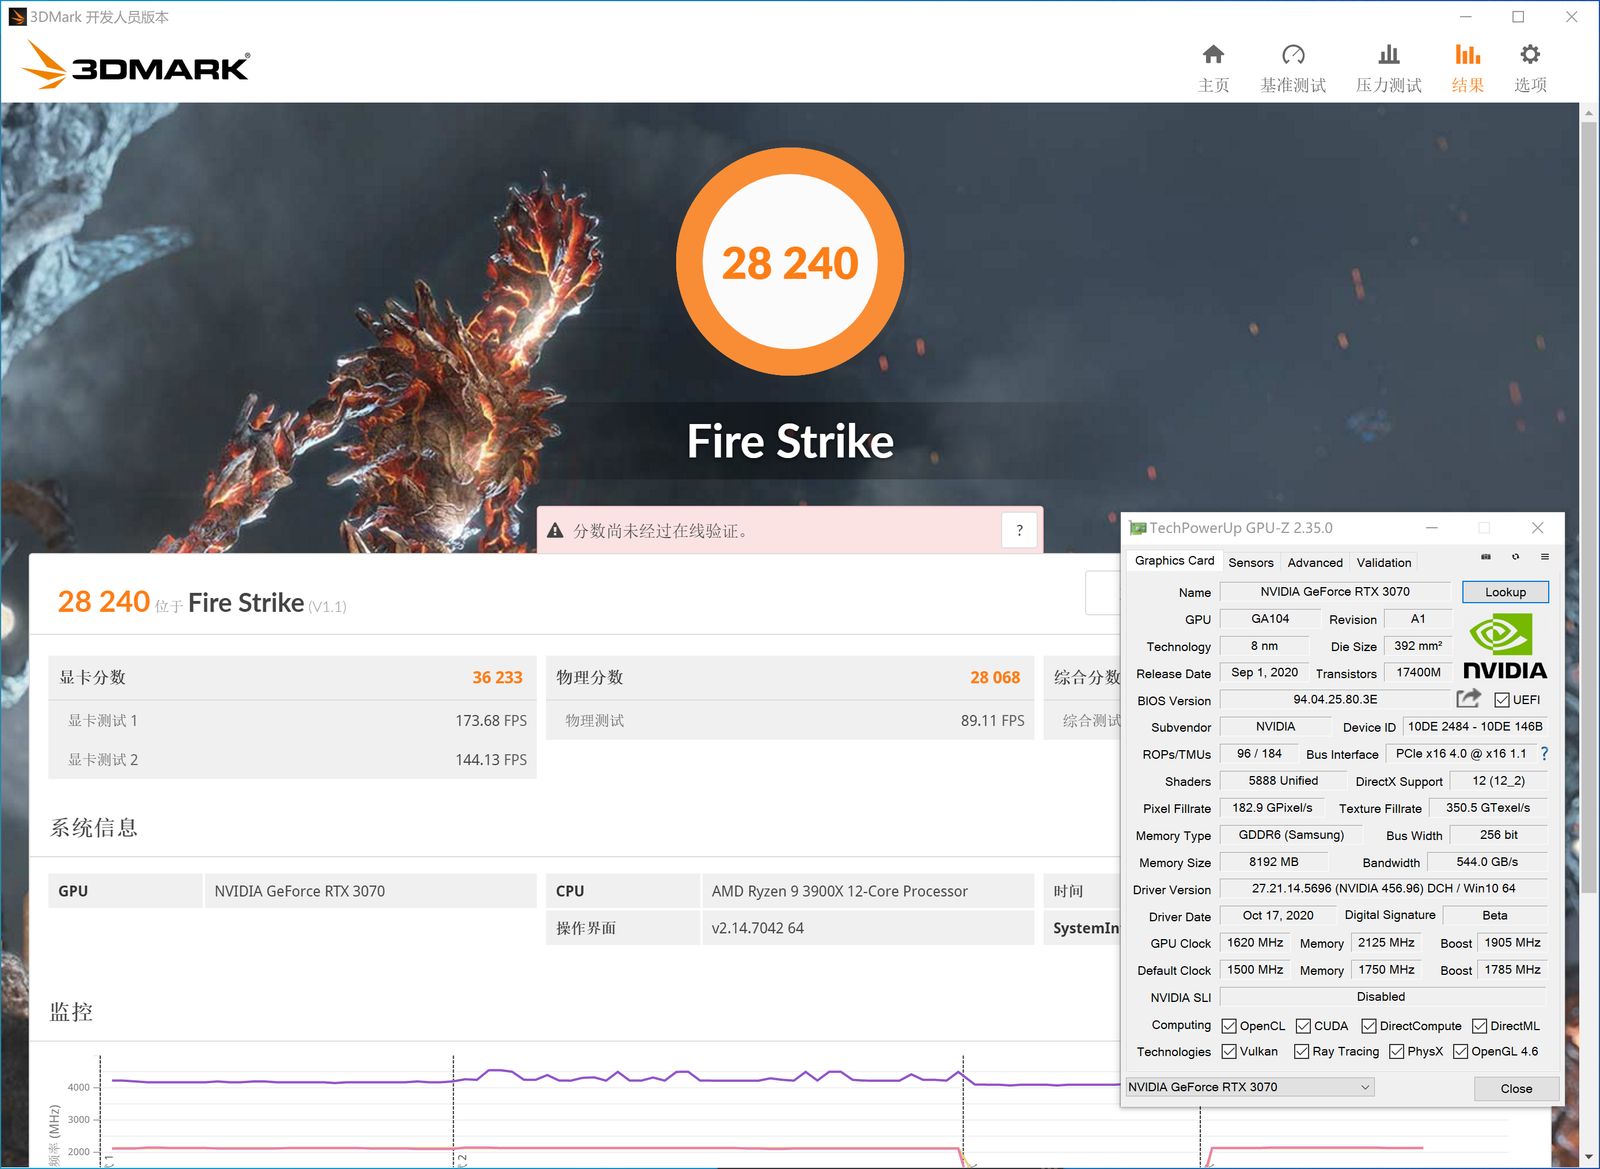
Task: Open the GPU selection dropdown in GPU-Z
Action: click(1250, 1087)
